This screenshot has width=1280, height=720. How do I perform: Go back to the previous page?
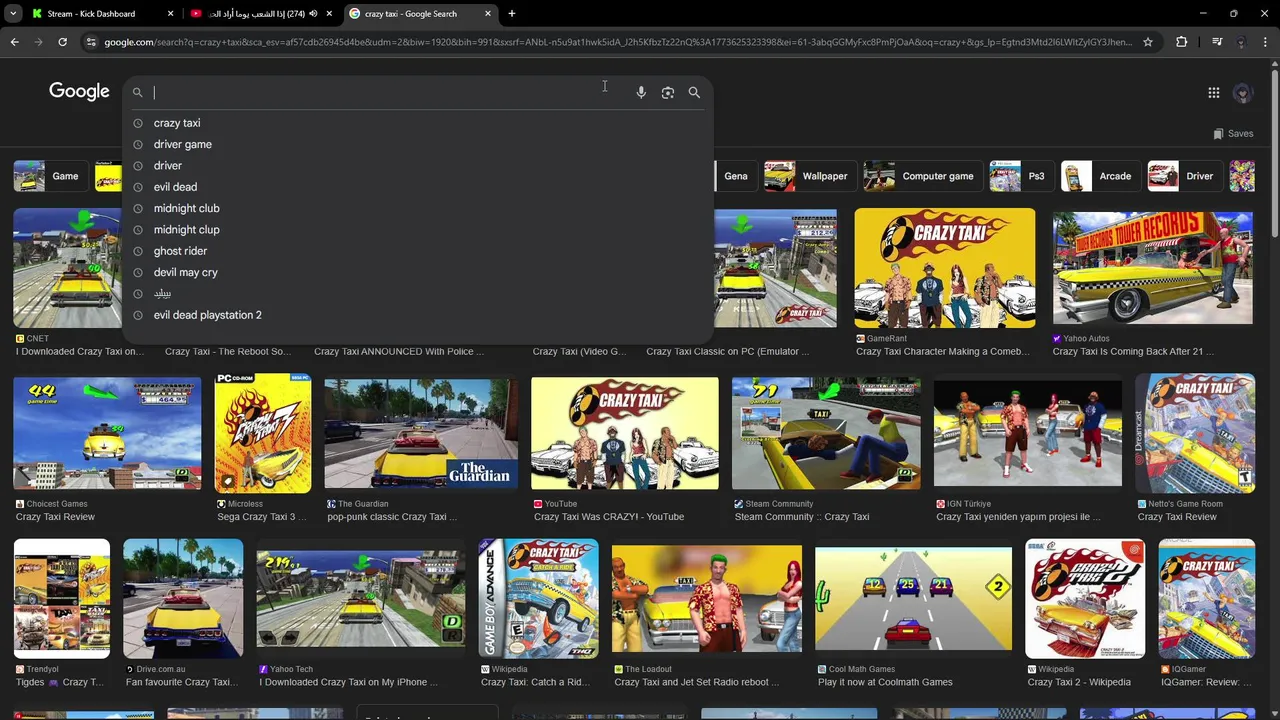tap(14, 42)
